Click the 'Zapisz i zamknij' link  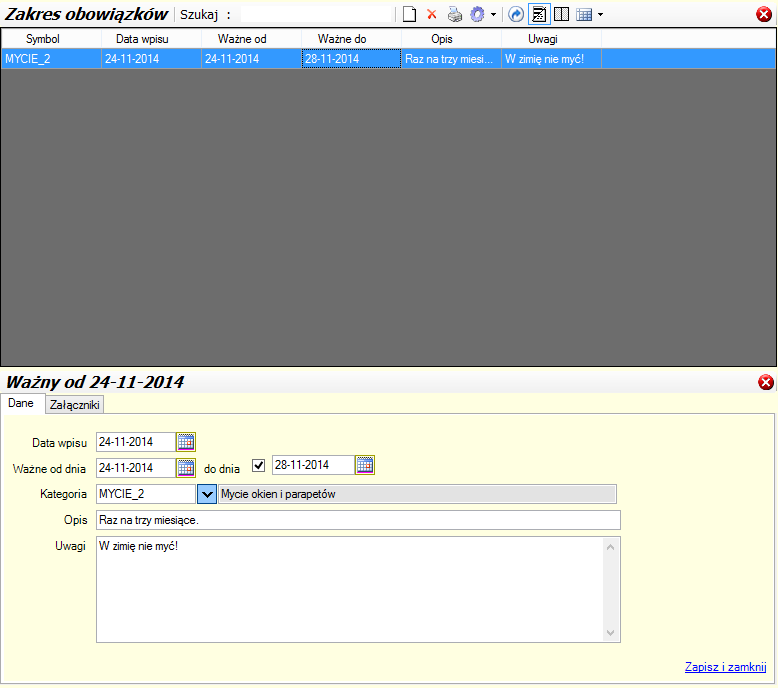(725, 667)
